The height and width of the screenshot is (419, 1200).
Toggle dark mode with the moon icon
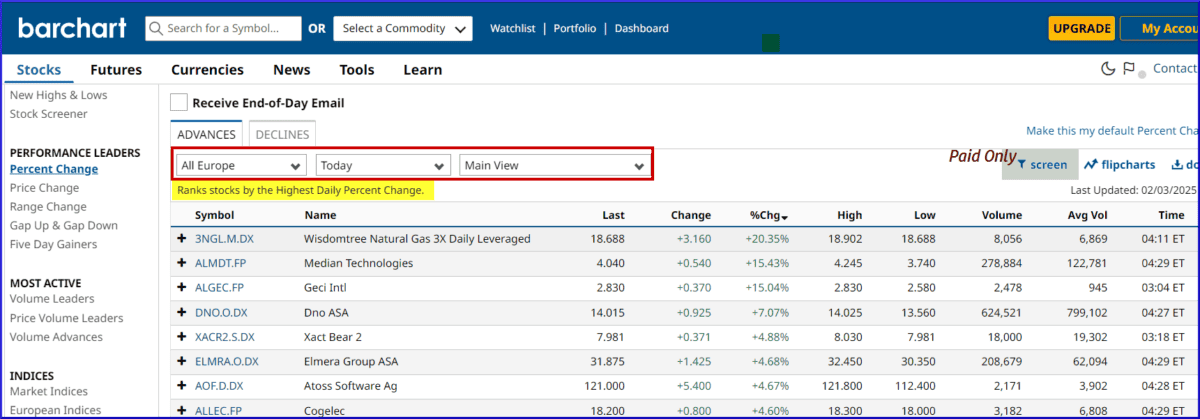click(x=1107, y=69)
